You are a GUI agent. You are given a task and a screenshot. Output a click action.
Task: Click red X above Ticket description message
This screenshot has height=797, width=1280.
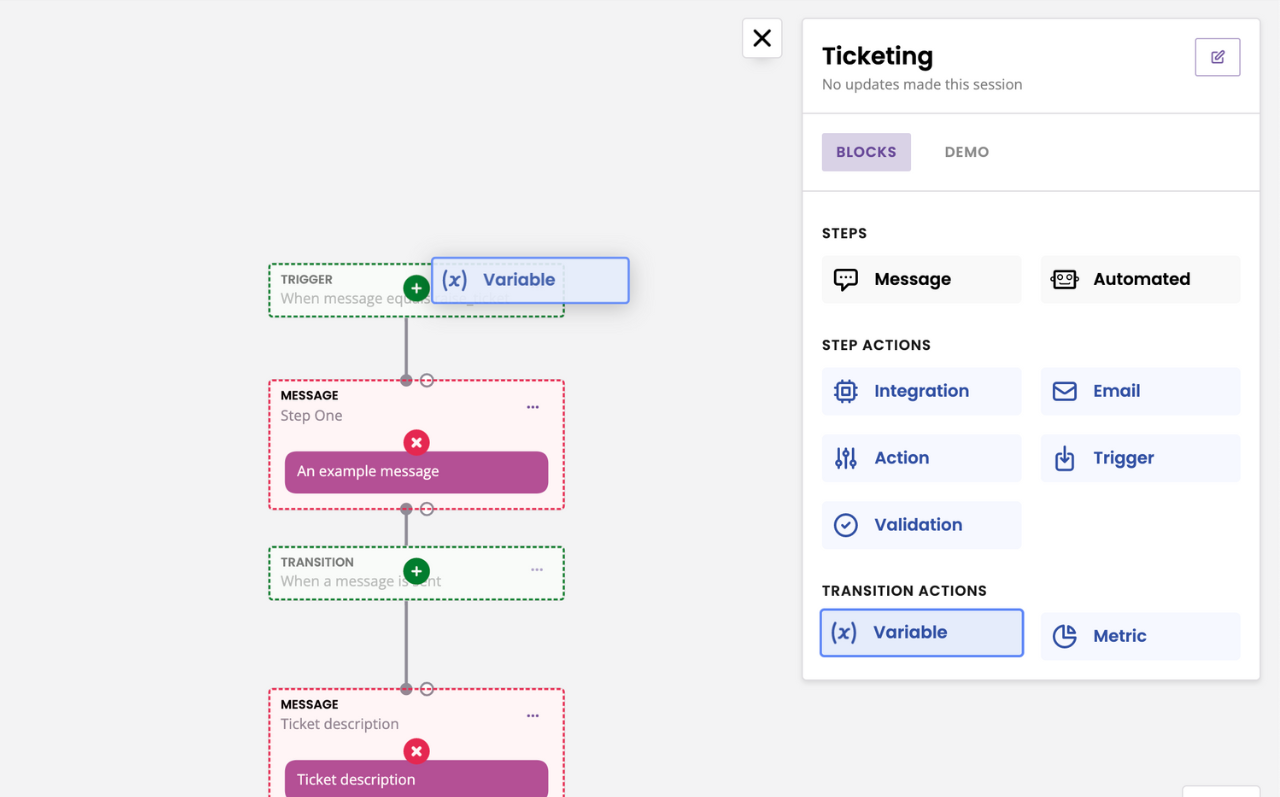[x=416, y=751]
